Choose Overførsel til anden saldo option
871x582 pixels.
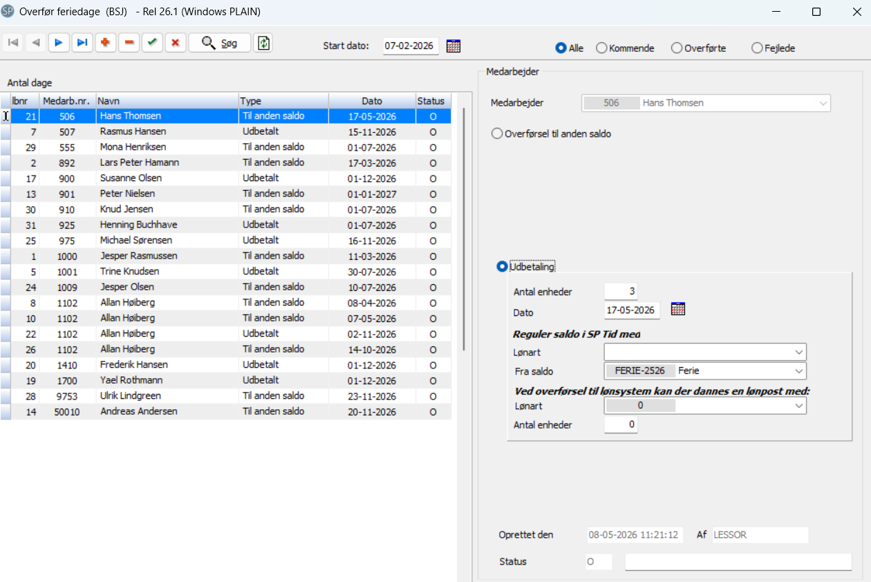(497, 134)
